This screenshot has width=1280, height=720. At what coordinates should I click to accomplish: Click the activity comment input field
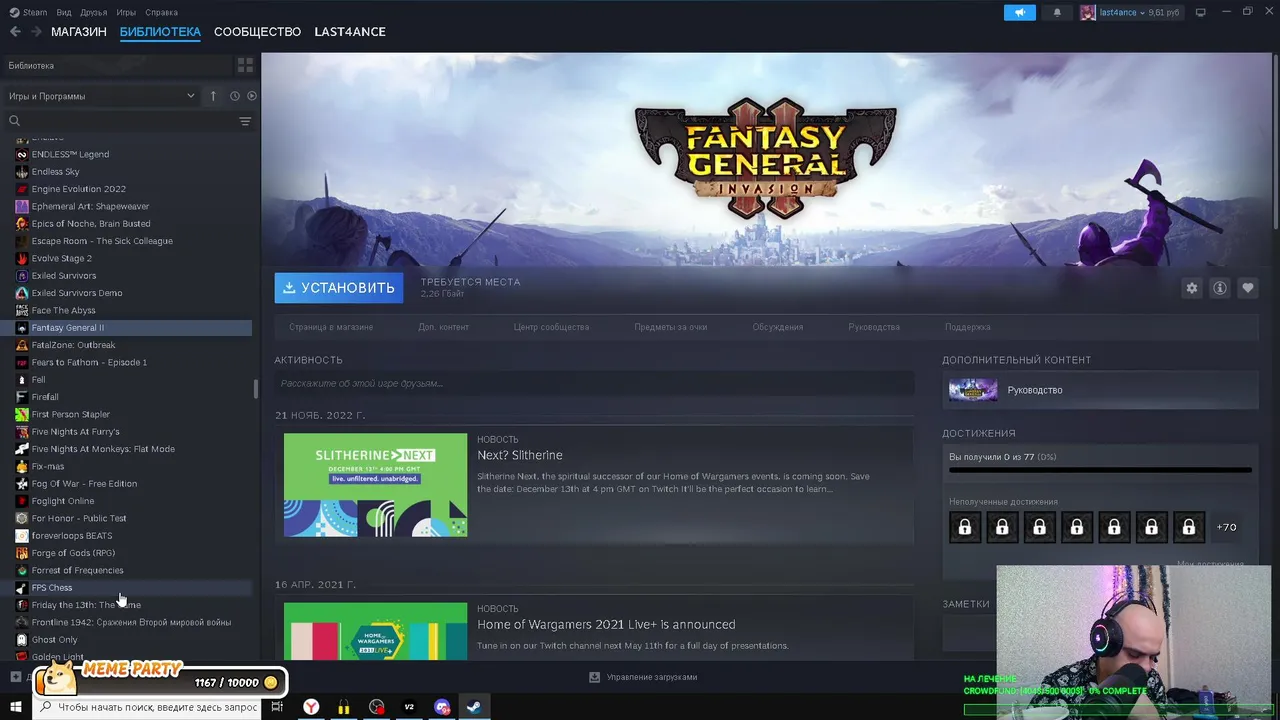coord(594,383)
